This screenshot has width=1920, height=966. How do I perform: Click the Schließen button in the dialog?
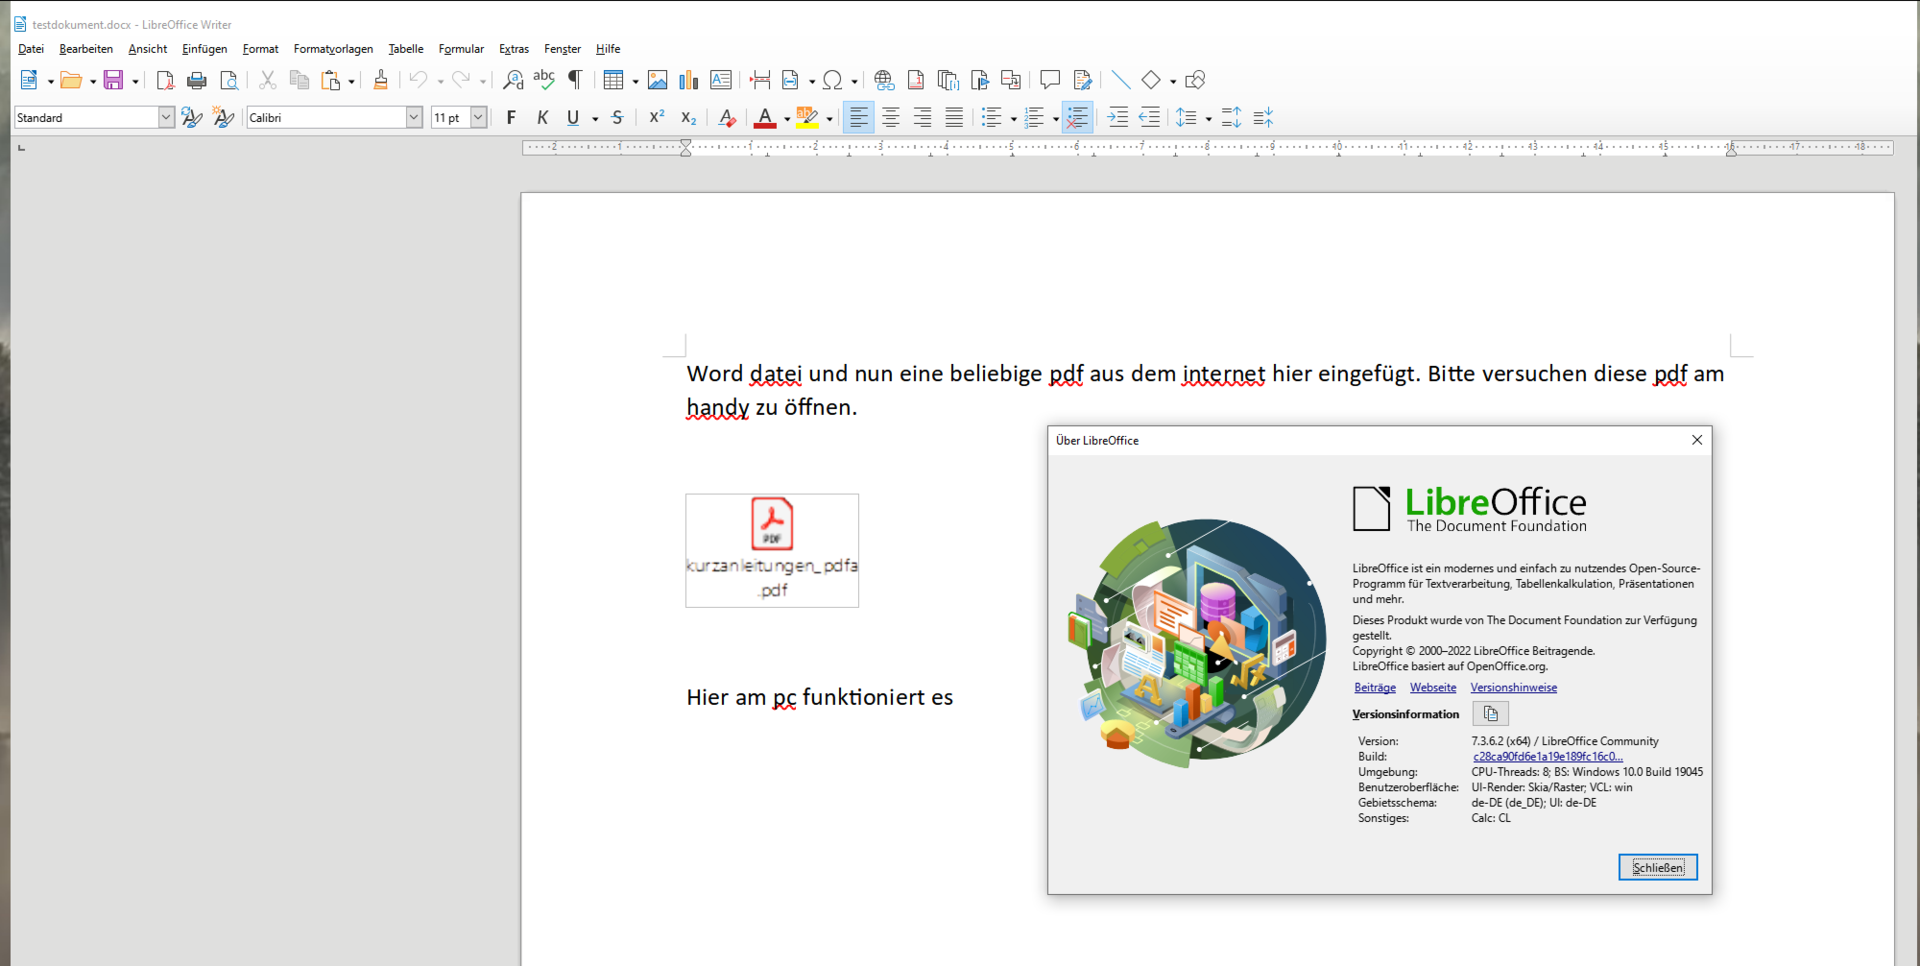[1657, 867]
